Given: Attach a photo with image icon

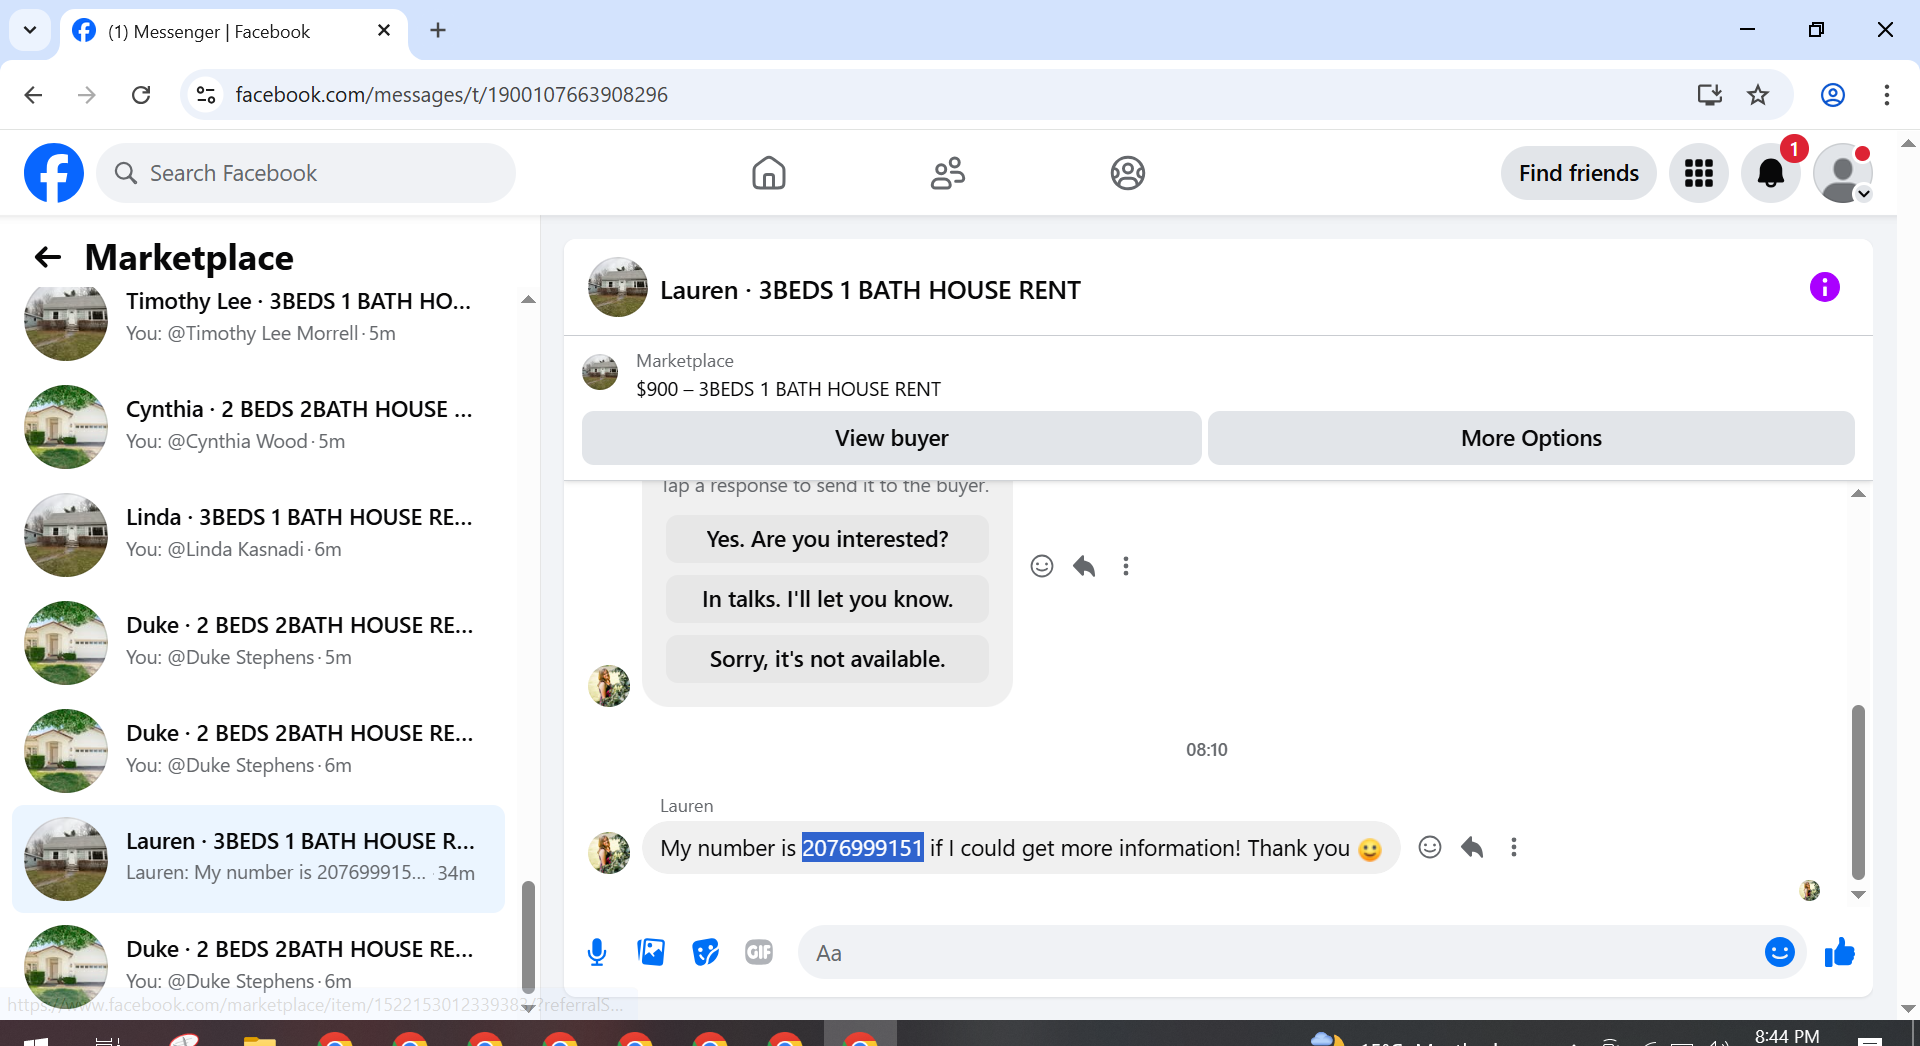Looking at the screenshot, I should point(651,952).
